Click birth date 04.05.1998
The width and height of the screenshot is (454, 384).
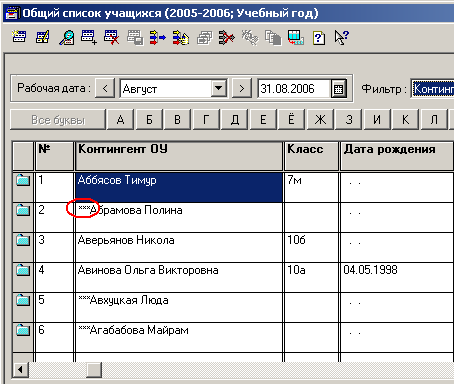pyautogui.click(x=397, y=277)
